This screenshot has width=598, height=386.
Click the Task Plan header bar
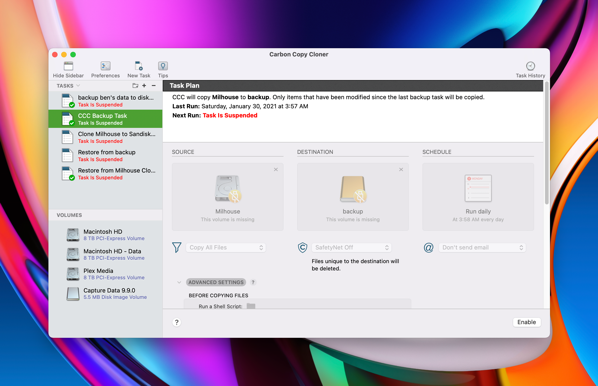point(353,85)
